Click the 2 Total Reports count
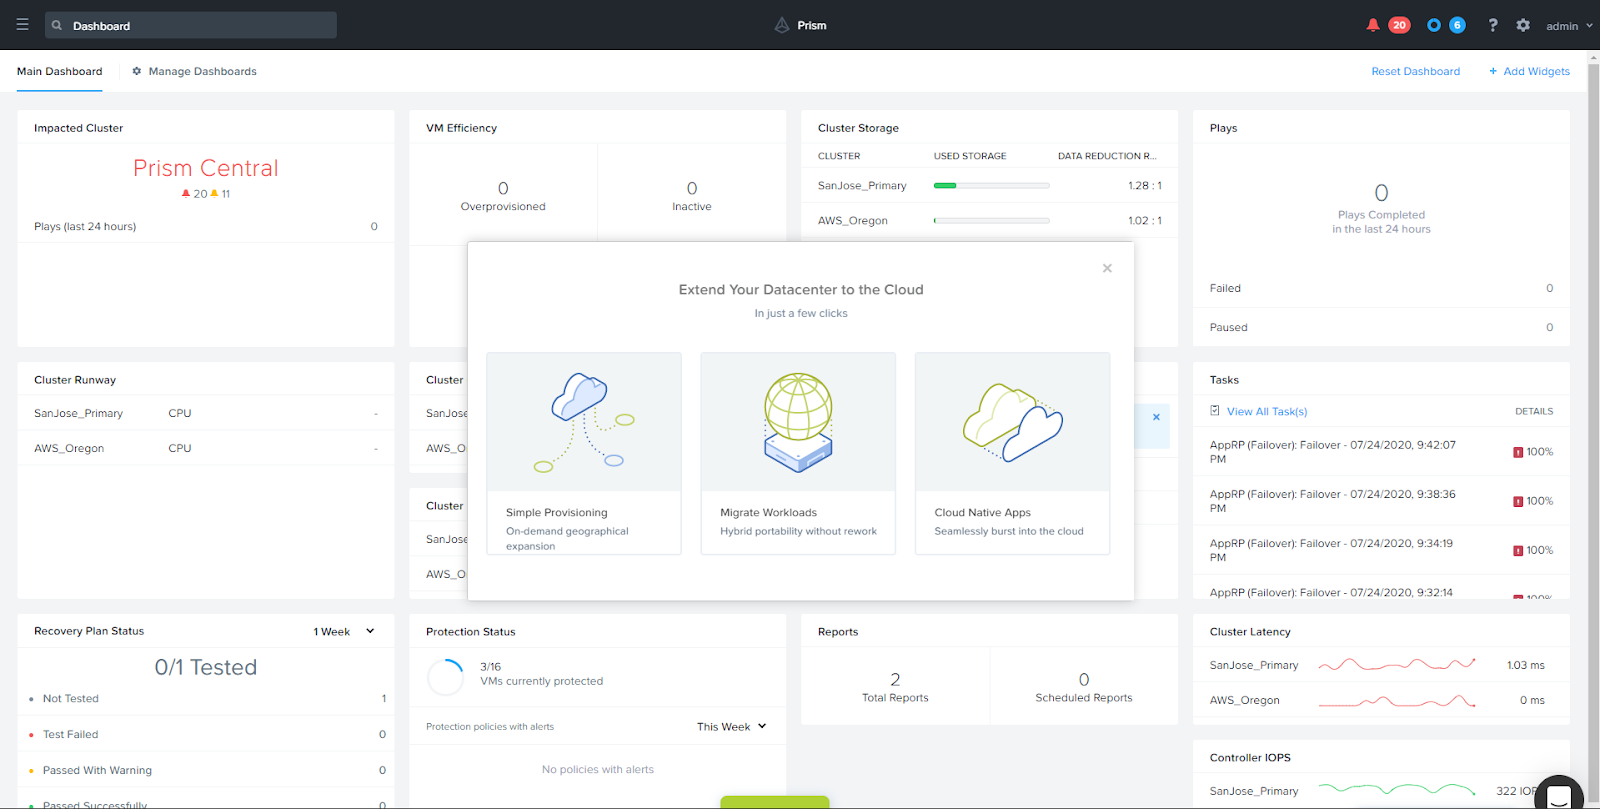The image size is (1600, 809). point(895,679)
